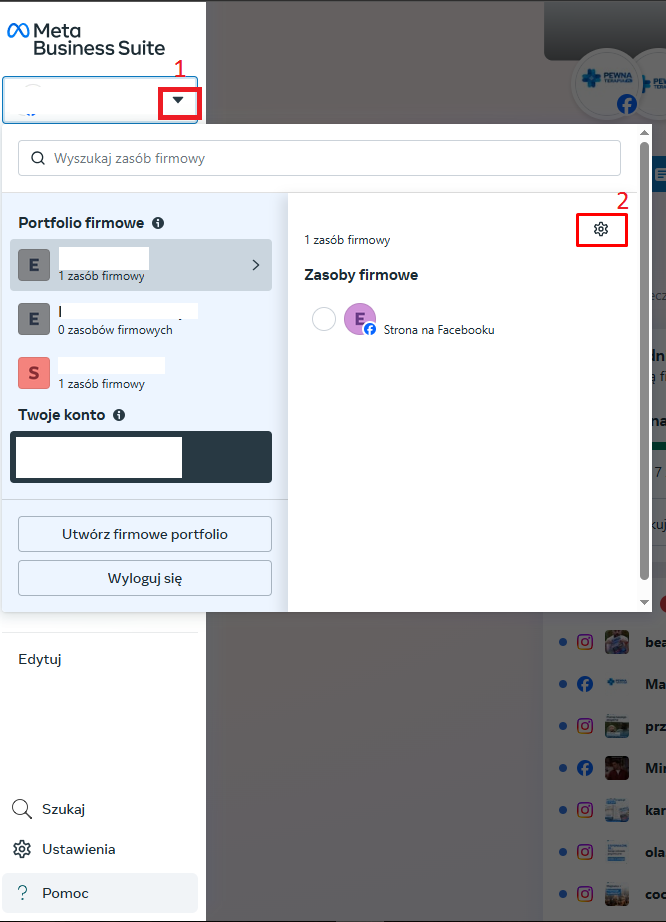Click the popup's vertical scrollbar thumb

[x=645, y=360]
